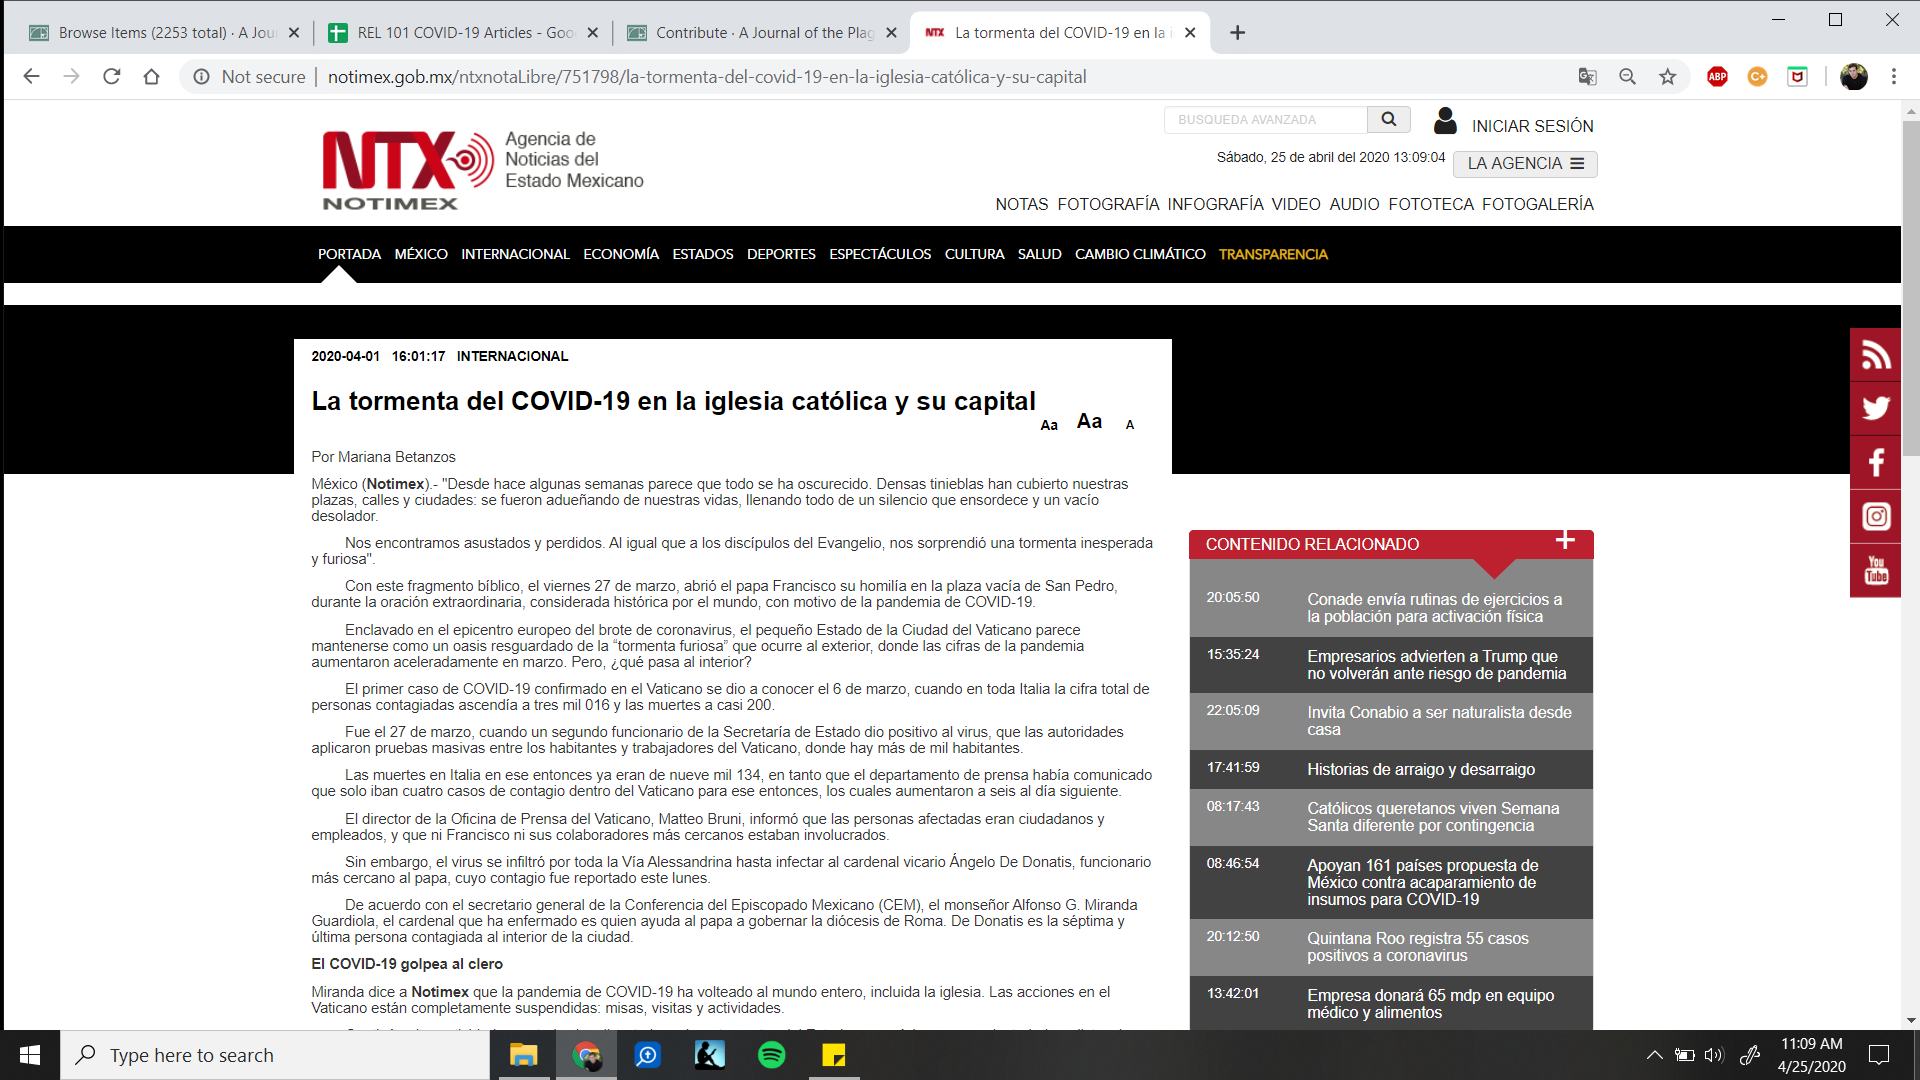This screenshot has height=1080, width=1920.
Task: Open the RSS feed icon in sidebar
Action: pyautogui.click(x=1875, y=355)
